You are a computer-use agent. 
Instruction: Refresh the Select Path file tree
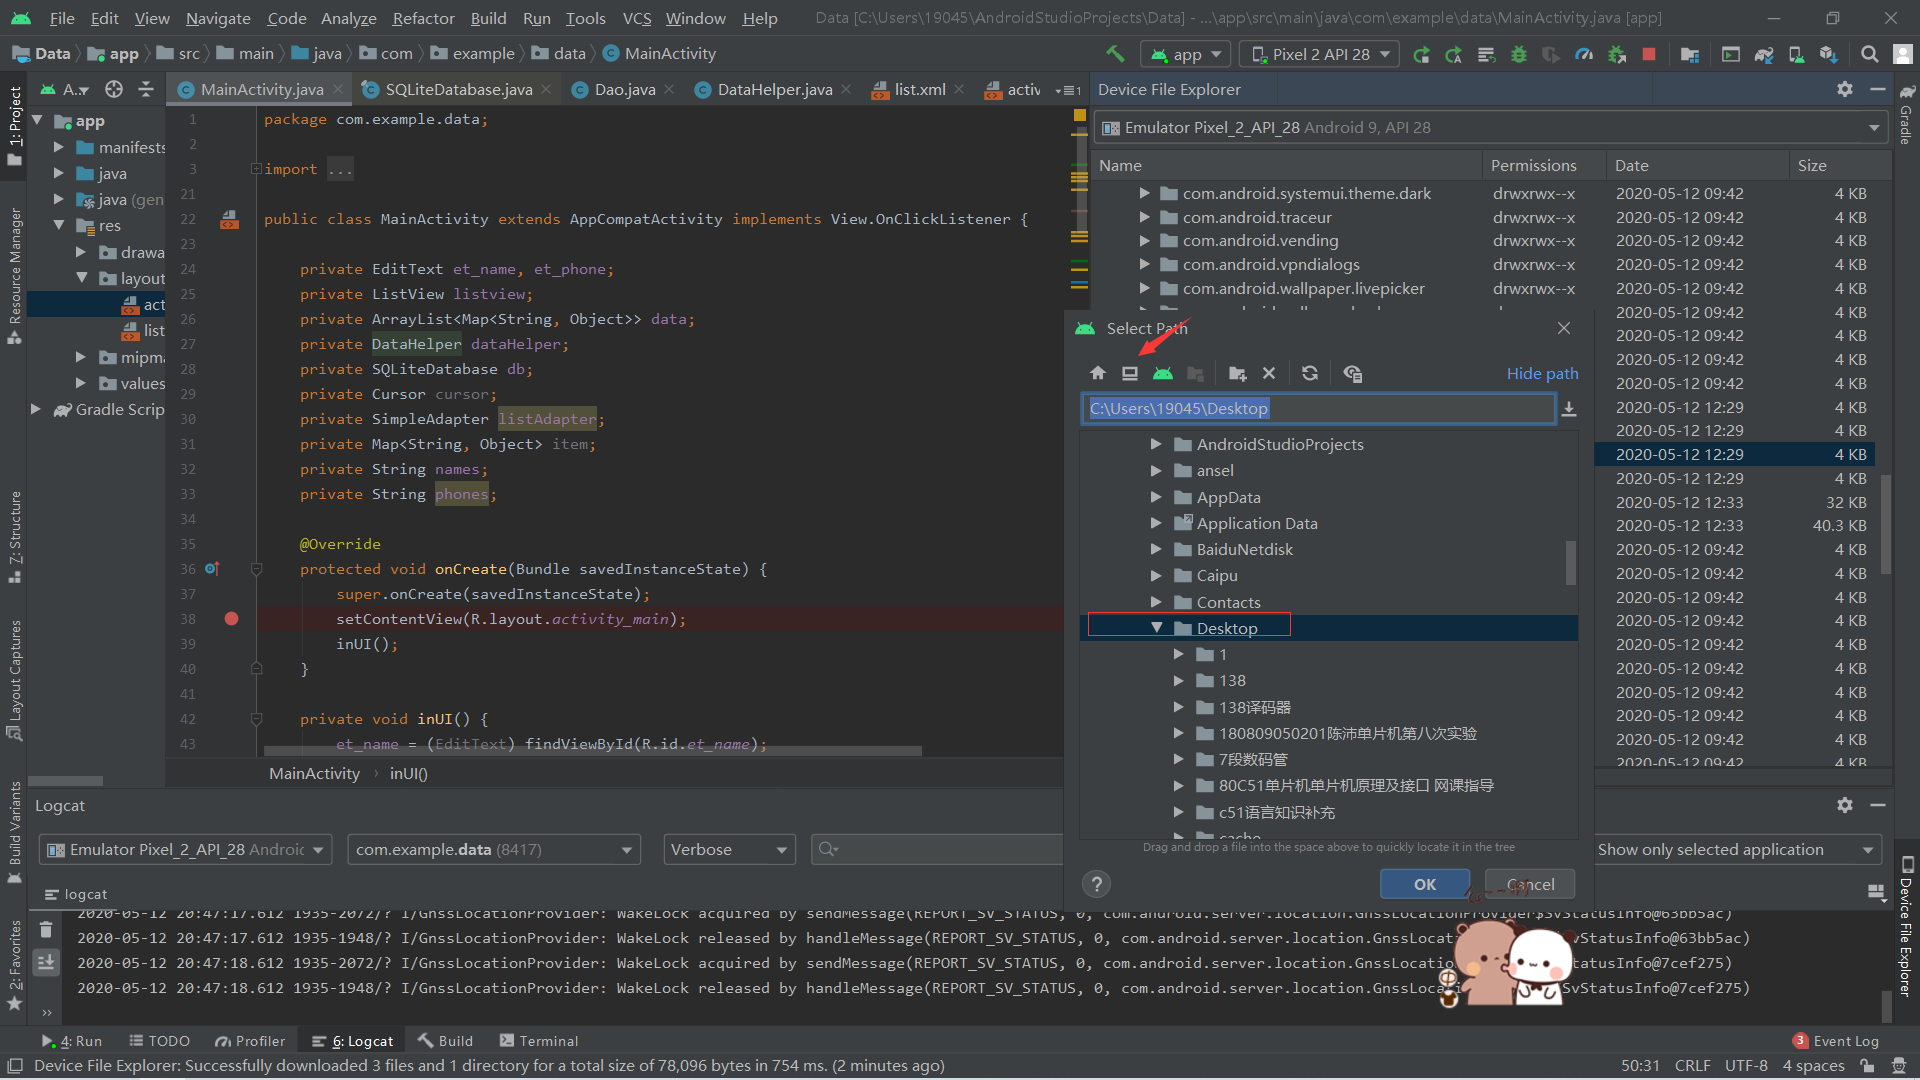pyautogui.click(x=1310, y=373)
